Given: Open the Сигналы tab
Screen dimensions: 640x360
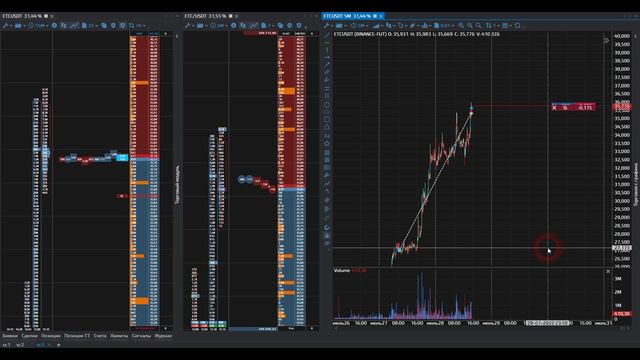Looking at the screenshot, I should (141, 336).
